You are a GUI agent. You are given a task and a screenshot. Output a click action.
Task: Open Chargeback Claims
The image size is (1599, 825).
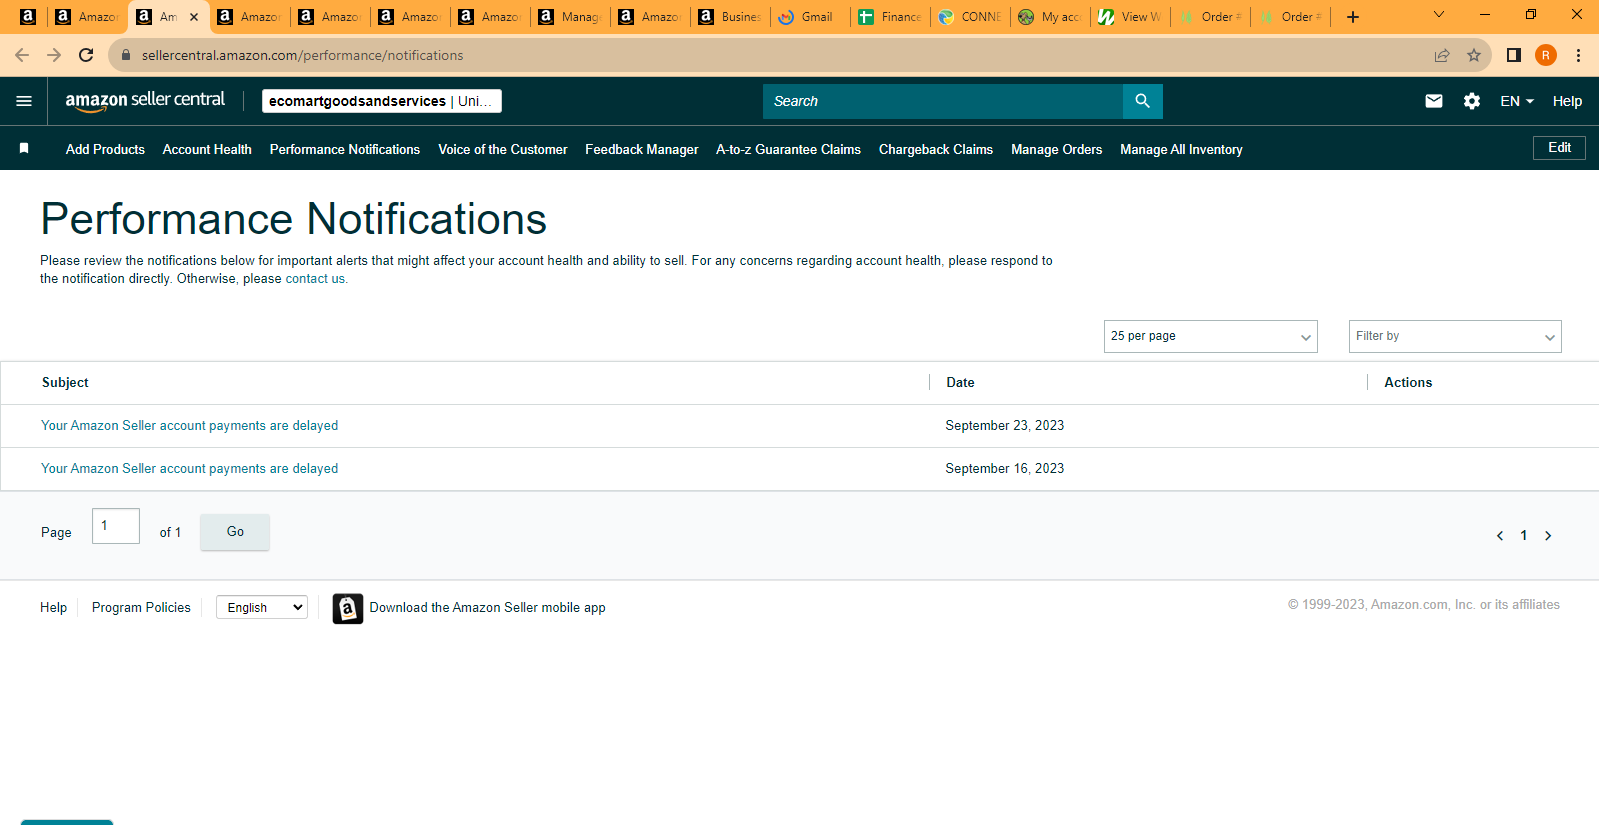pyautogui.click(x=936, y=149)
